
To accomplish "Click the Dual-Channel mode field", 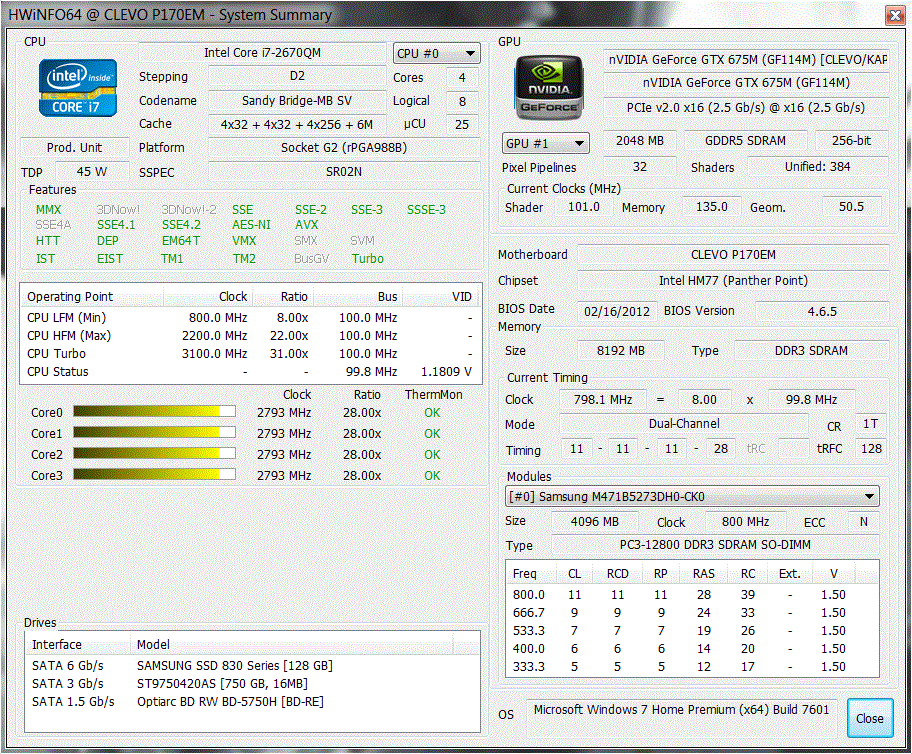I will (x=684, y=424).
